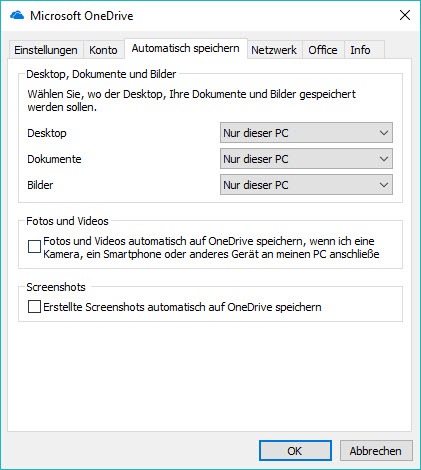Click the 'Desktop' row label
This screenshot has height=470, width=421.
tap(47, 133)
